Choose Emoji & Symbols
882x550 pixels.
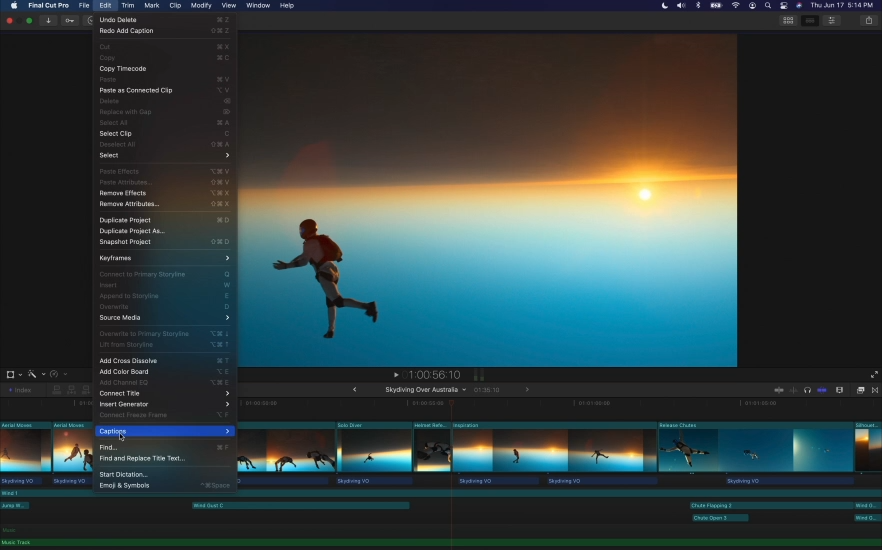[x=164, y=485]
